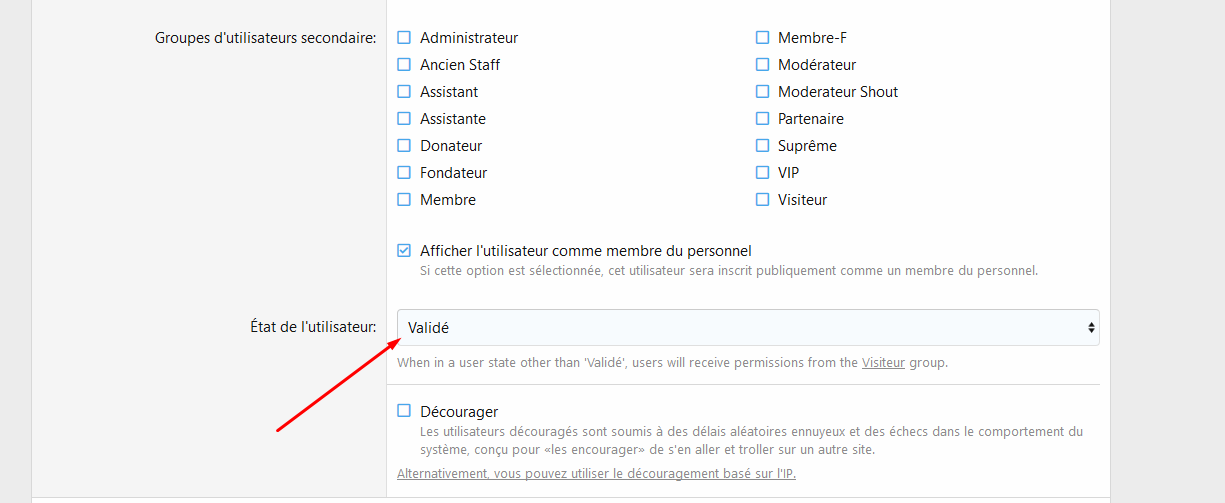1225x503 pixels.
Task: Tick the Assistant checkbox
Action: point(404,92)
